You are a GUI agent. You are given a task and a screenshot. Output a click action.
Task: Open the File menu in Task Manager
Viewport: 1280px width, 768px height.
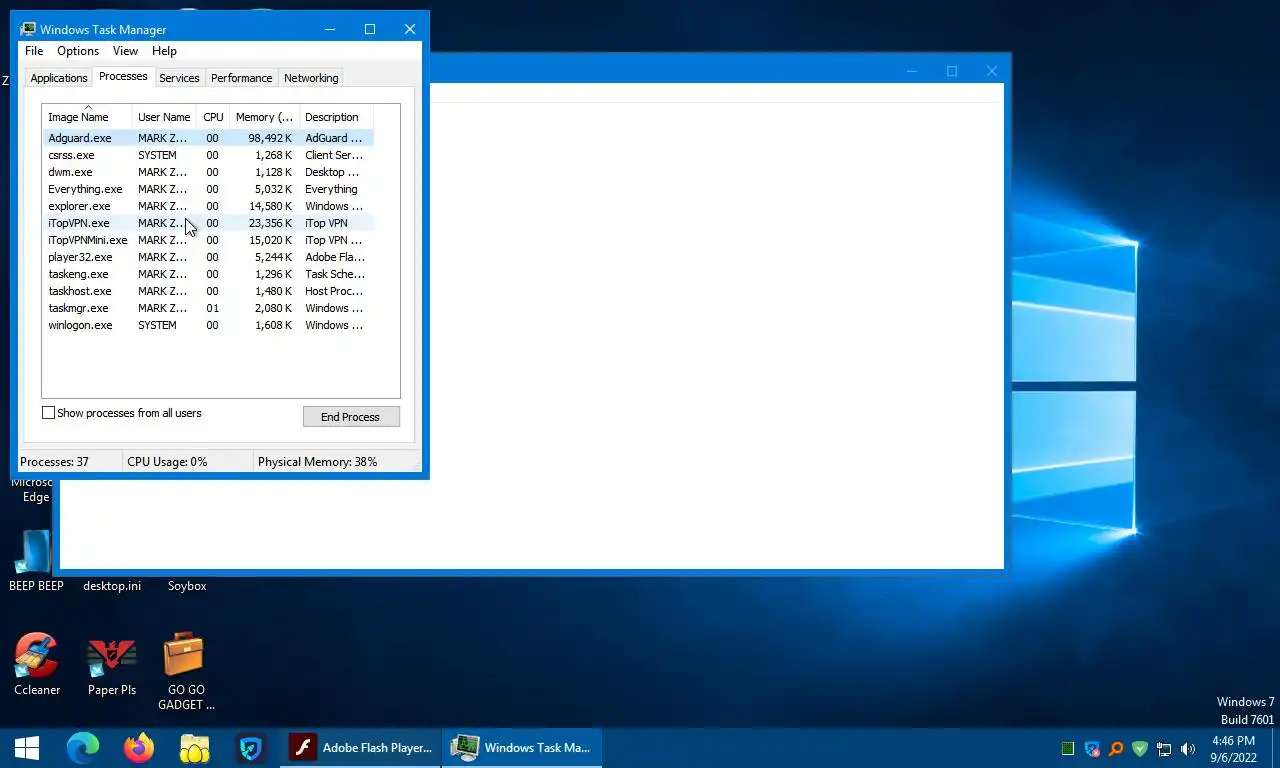tap(34, 51)
